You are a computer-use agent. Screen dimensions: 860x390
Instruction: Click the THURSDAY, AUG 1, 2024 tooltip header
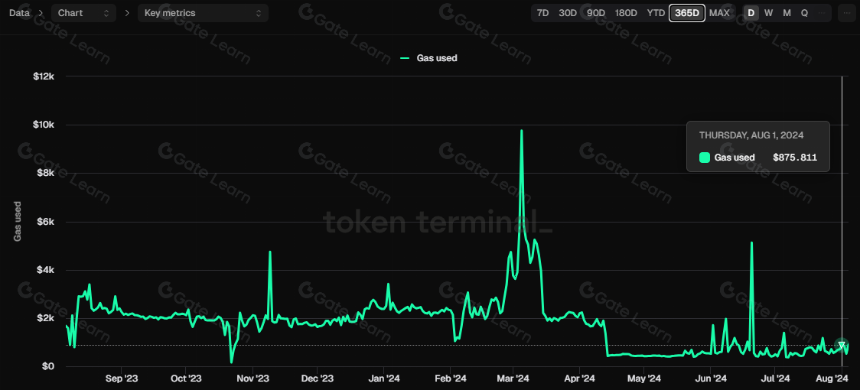[751, 135]
